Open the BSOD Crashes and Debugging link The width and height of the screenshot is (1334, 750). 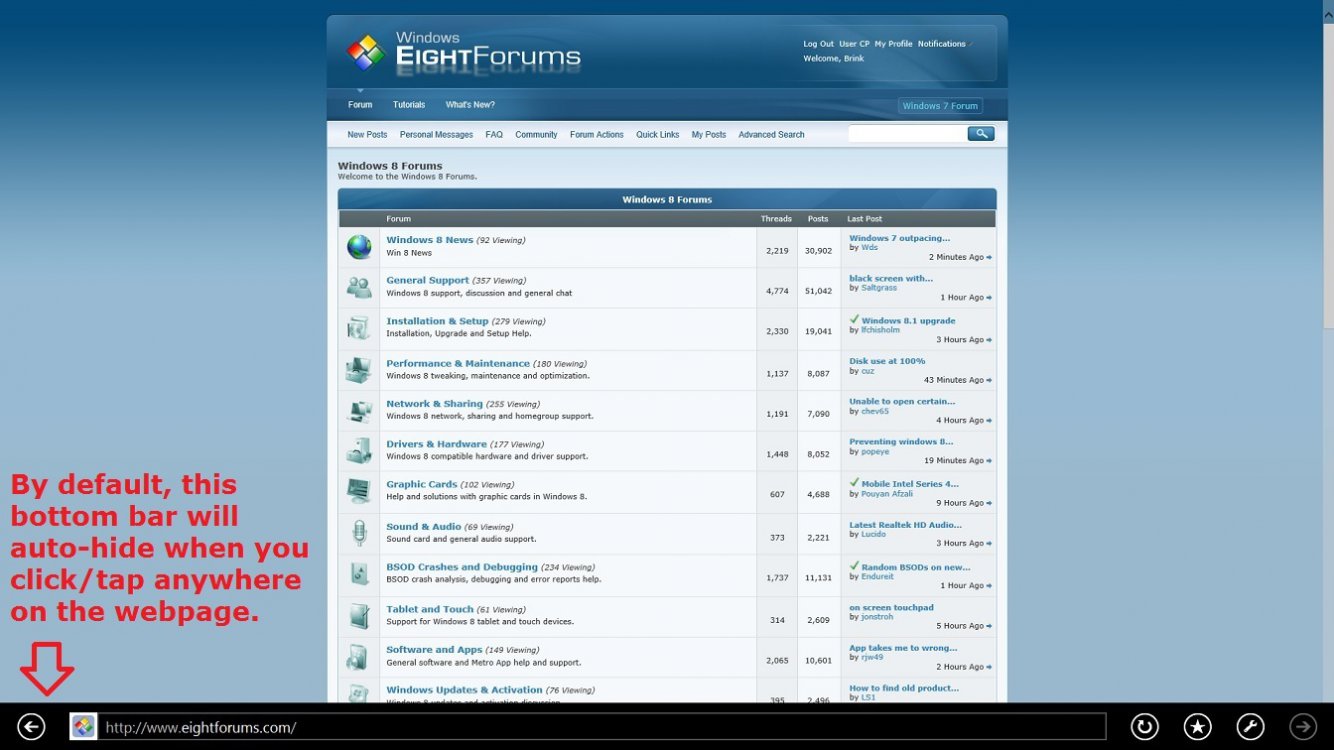pos(462,567)
